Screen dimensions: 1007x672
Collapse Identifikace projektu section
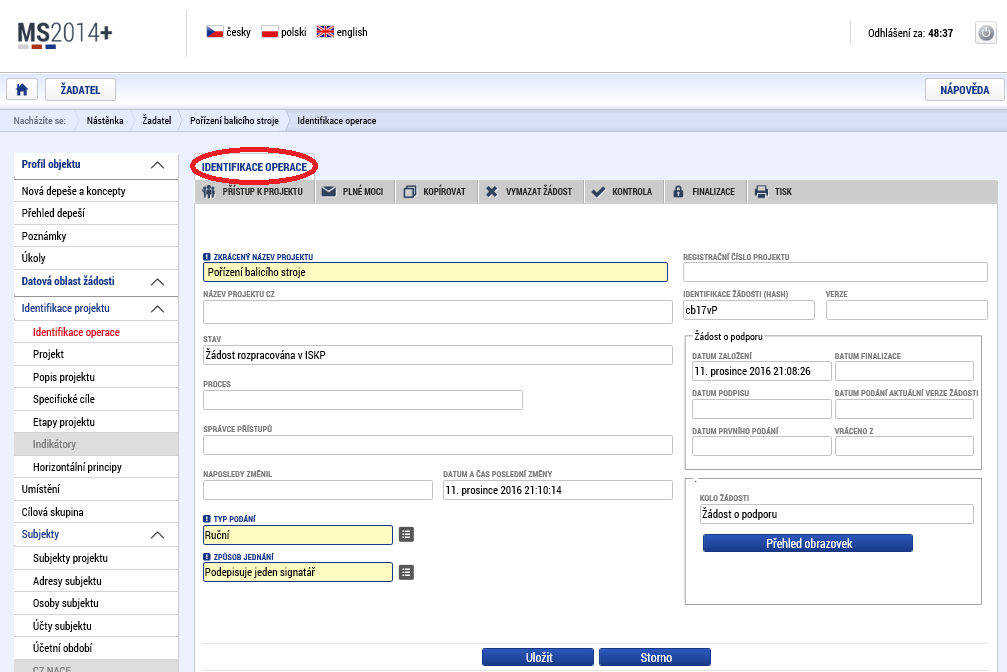(x=157, y=309)
